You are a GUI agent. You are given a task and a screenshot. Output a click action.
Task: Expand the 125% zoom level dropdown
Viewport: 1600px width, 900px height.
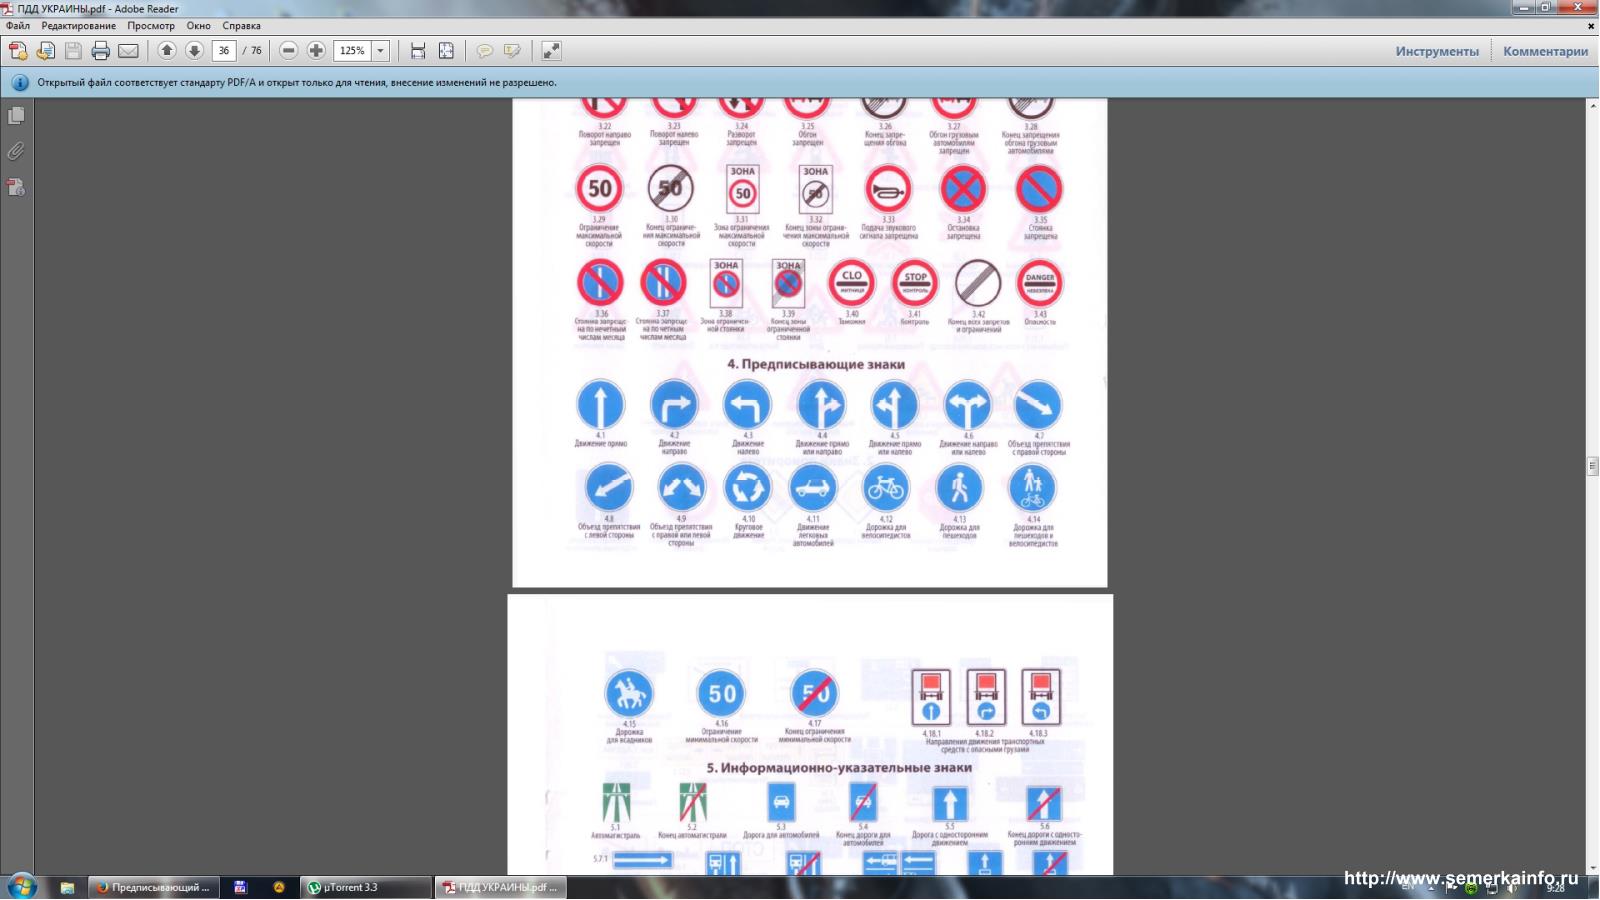[380, 51]
